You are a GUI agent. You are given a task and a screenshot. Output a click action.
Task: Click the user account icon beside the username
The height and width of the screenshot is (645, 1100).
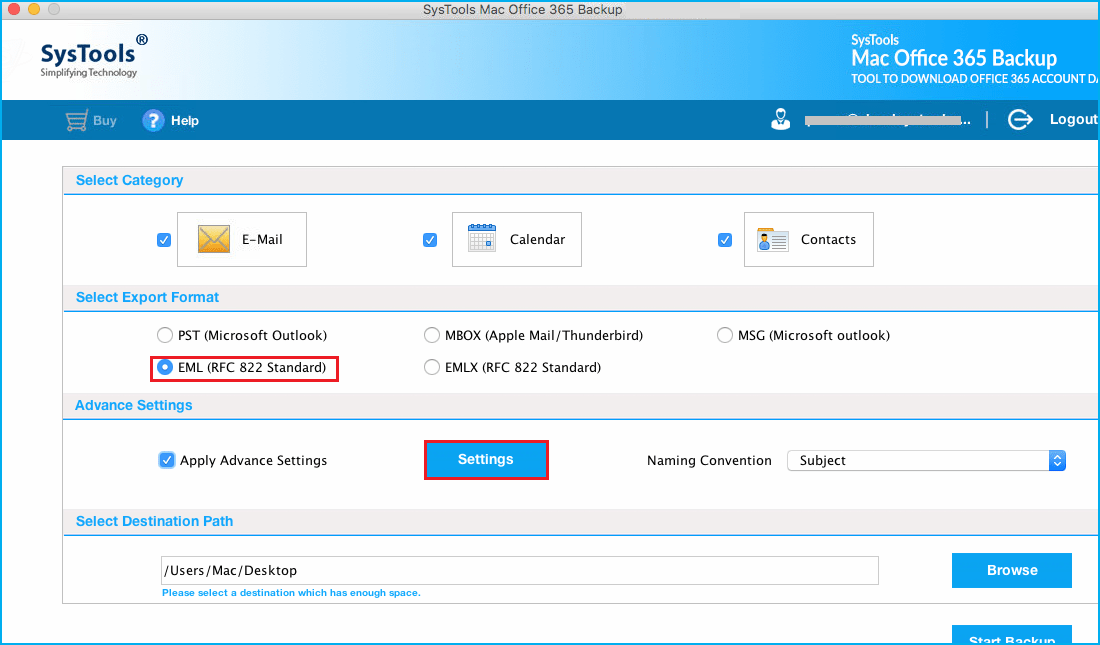(x=781, y=119)
